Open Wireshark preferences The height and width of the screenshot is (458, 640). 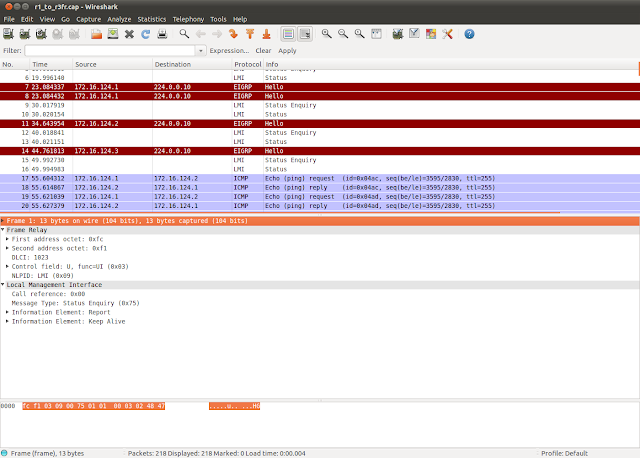coord(447,34)
